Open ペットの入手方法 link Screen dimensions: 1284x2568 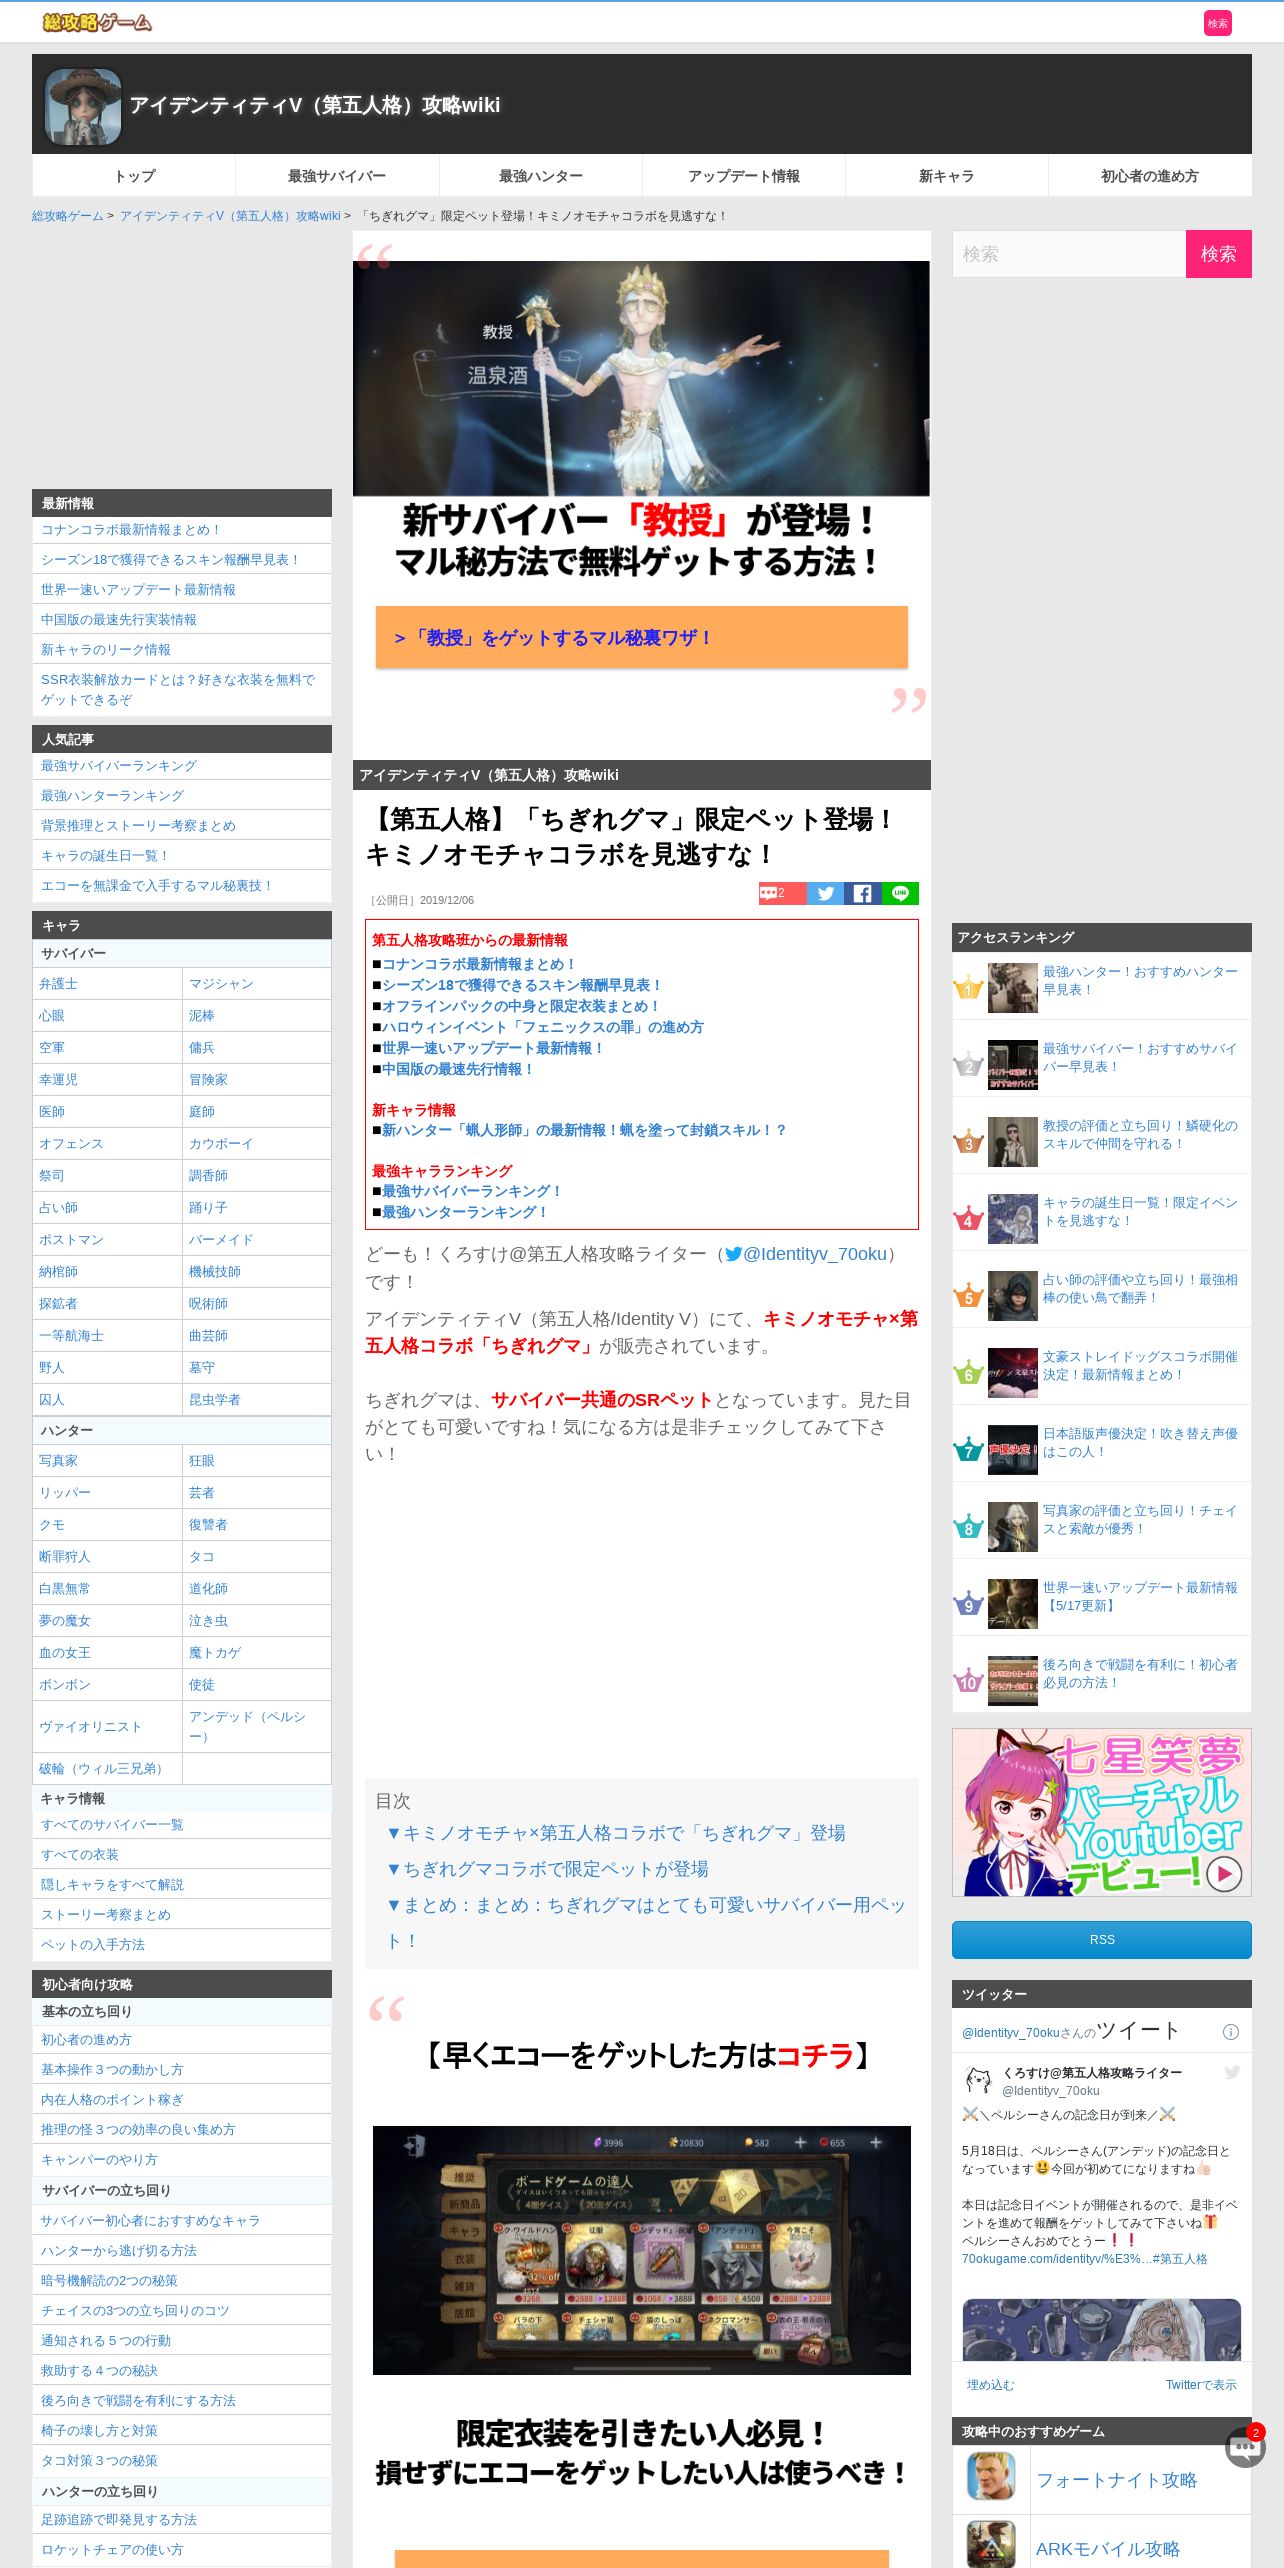coord(93,1945)
